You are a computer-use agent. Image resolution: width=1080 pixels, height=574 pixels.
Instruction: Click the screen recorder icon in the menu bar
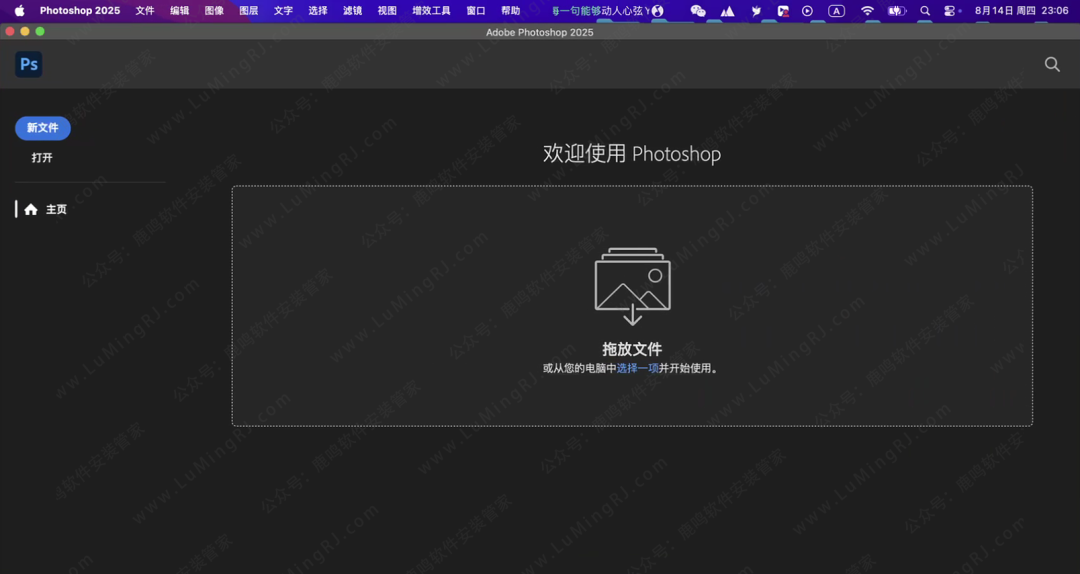pyautogui.click(x=783, y=11)
